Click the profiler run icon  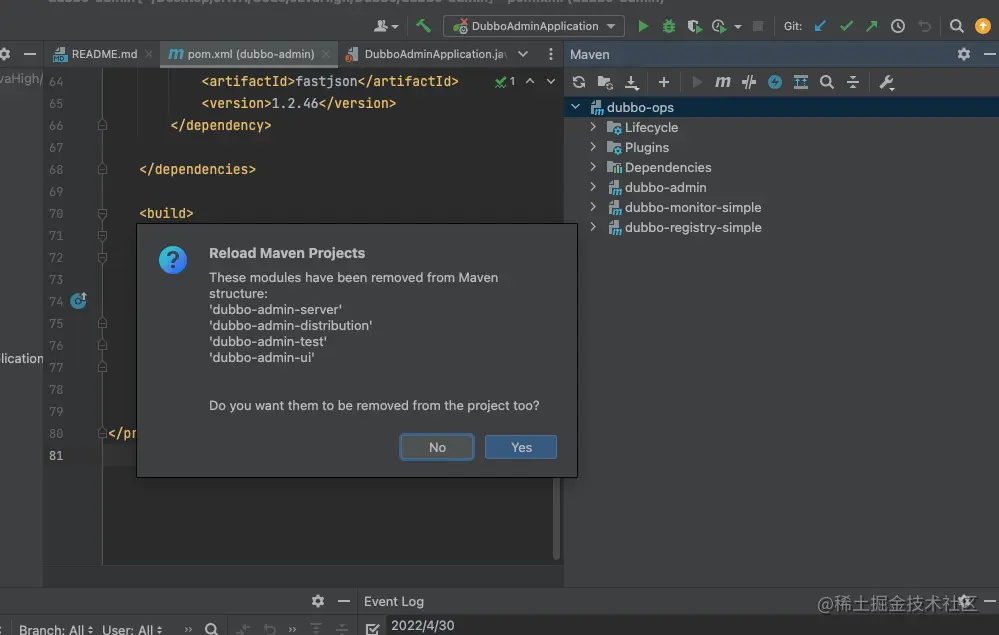[x=719, y=26]
